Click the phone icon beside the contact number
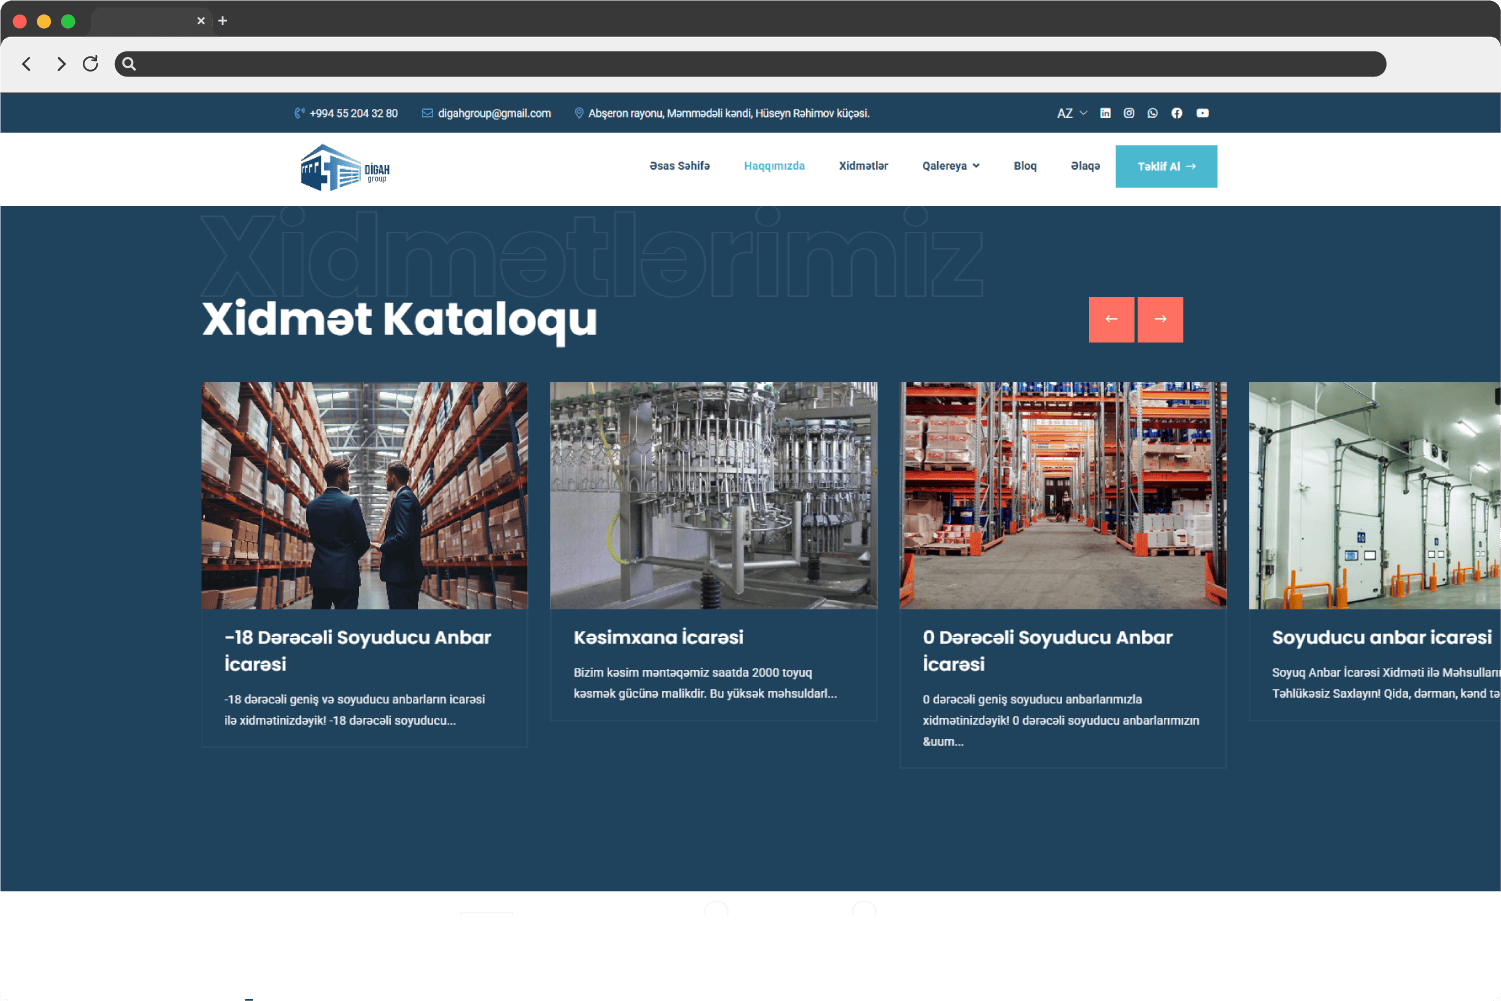The image size is (1501, 1001). (x=298, y=113)
